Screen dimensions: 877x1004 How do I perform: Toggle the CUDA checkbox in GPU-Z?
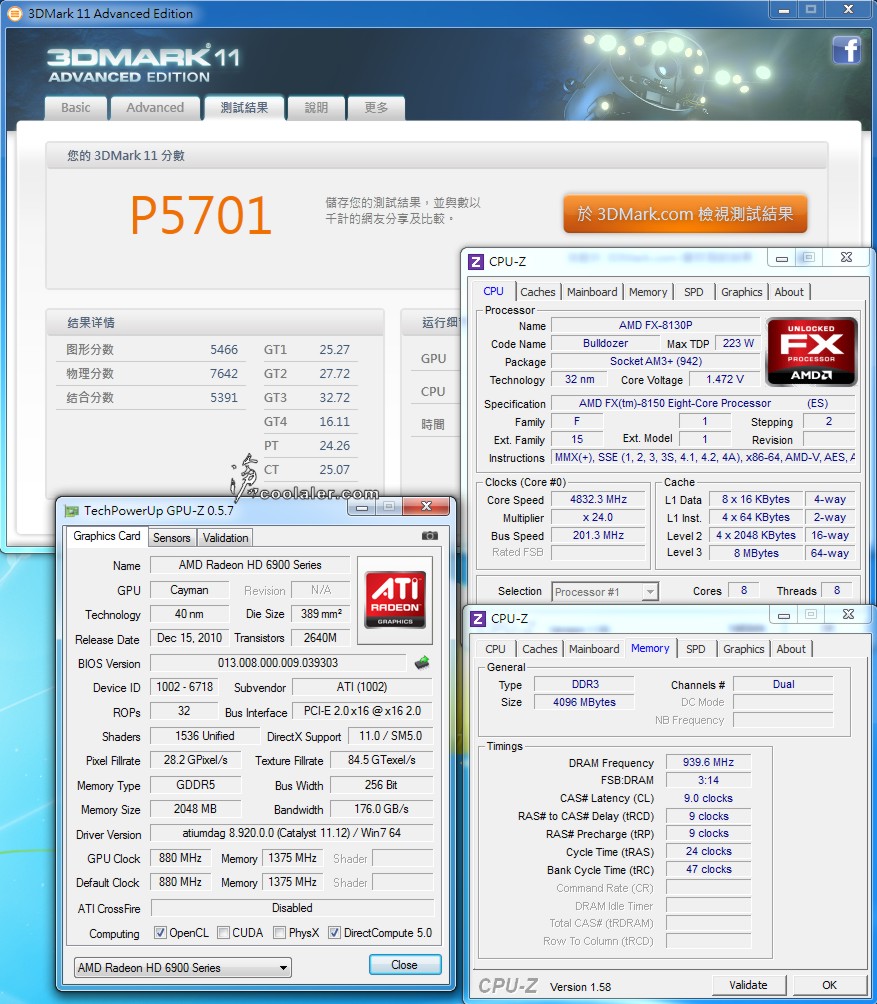223,932
